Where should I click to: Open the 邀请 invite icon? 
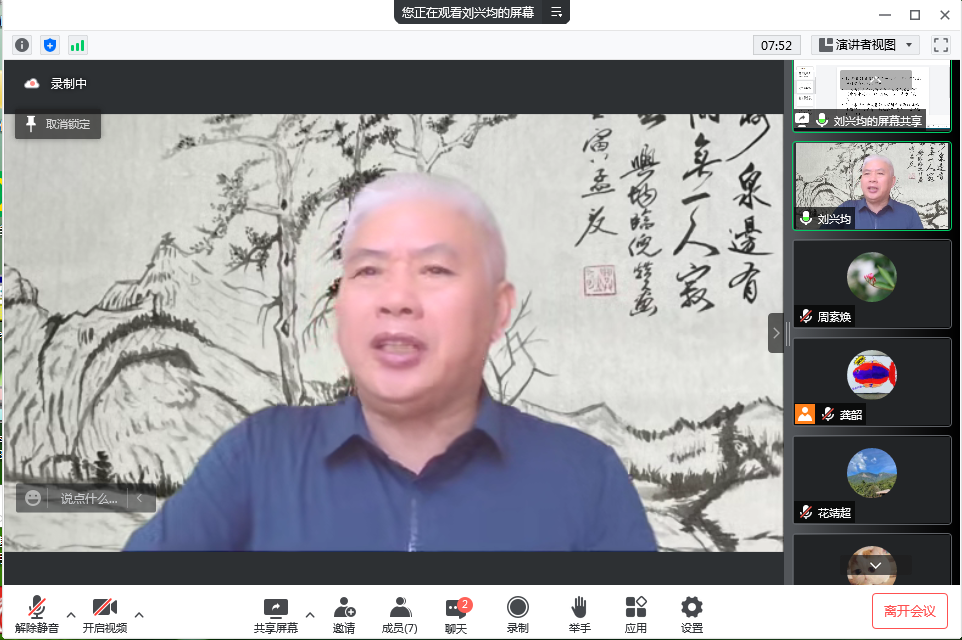click(x=344, y=615)
